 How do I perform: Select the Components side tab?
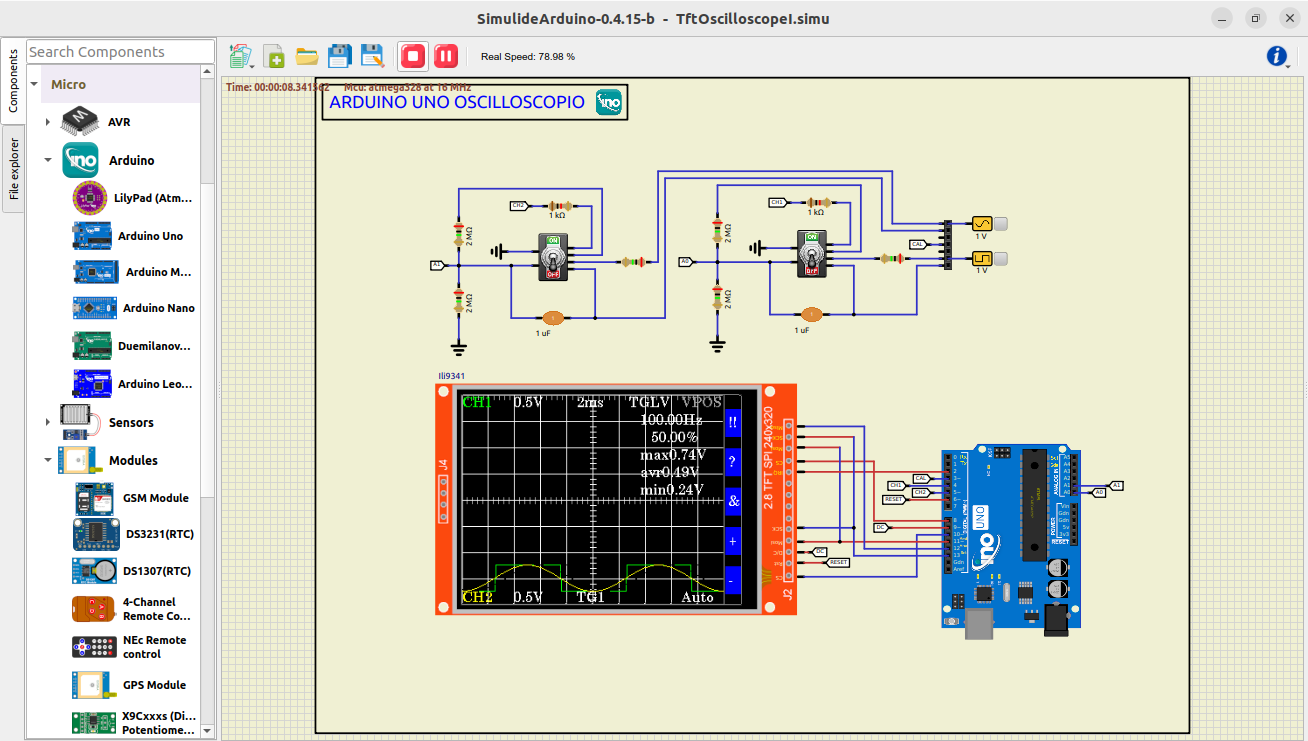[14, 81]
